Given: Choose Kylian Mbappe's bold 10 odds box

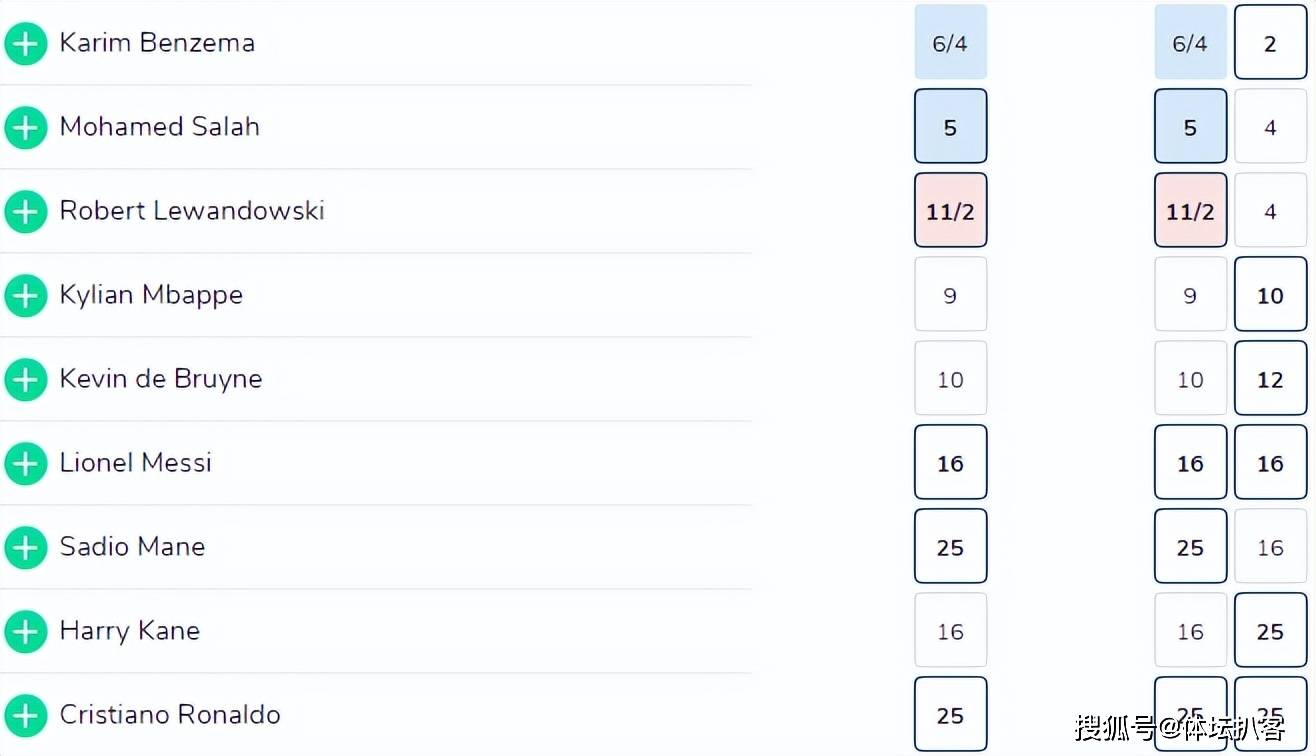Looking at the screenshot, I should click(1270, 295).
